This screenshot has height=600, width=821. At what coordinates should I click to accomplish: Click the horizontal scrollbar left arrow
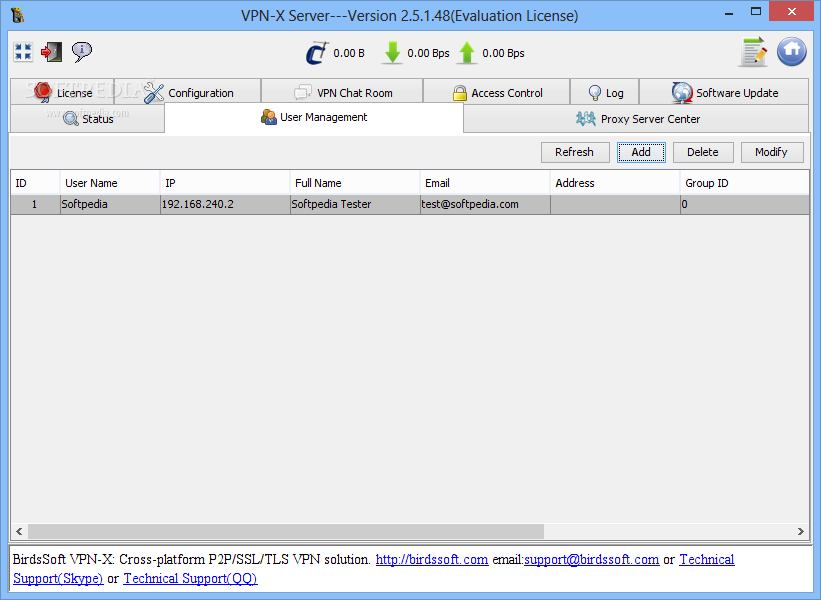point(19,531)
